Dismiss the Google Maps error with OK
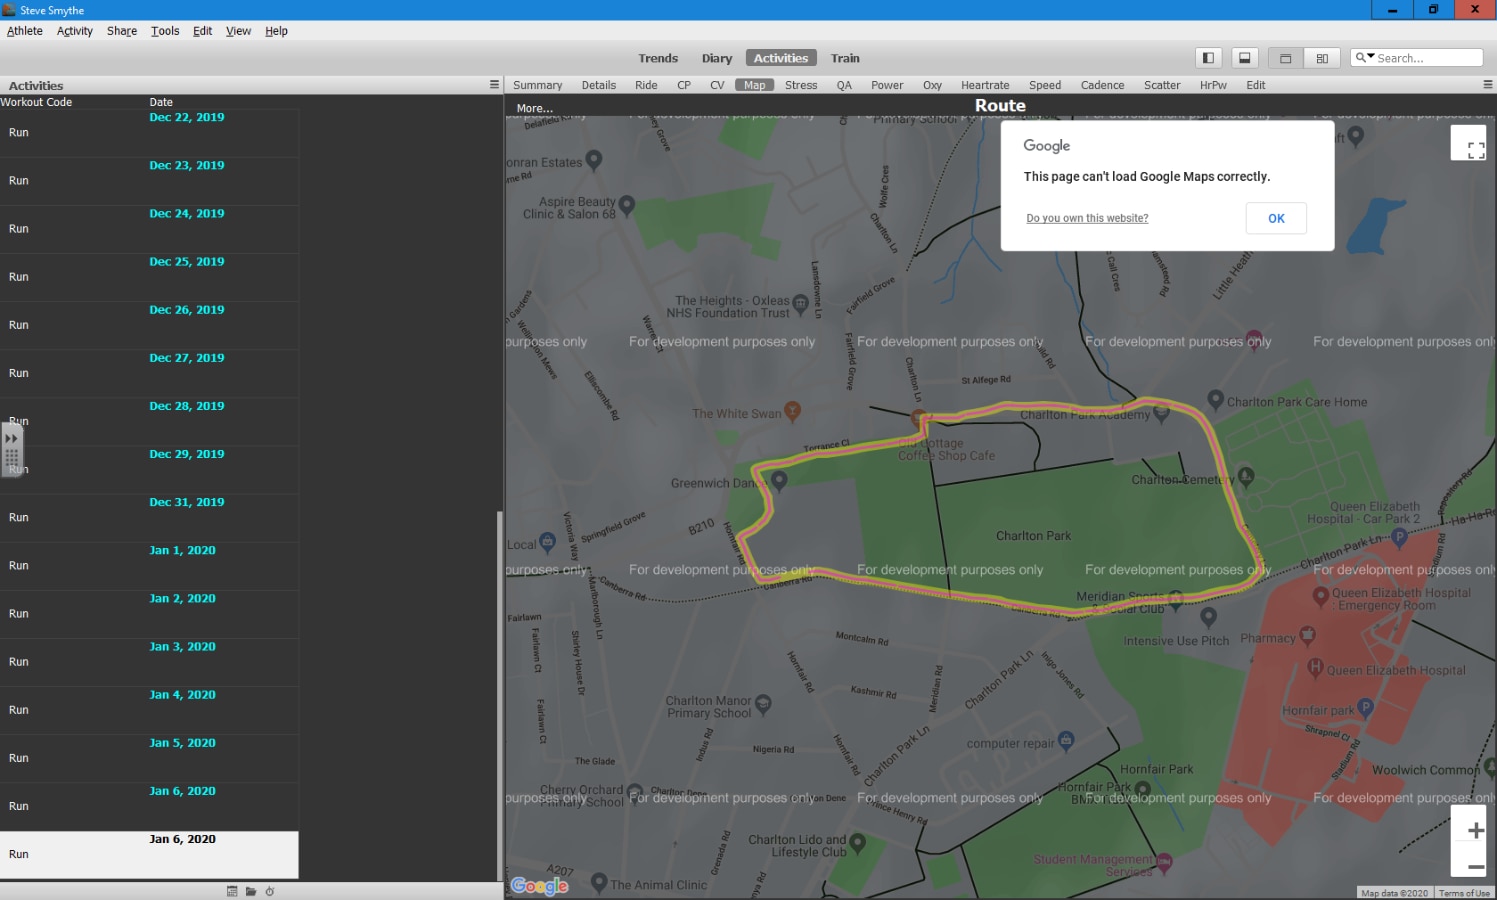The height and width of the screenshot is (900, 1497). (x=1276, y=218)
